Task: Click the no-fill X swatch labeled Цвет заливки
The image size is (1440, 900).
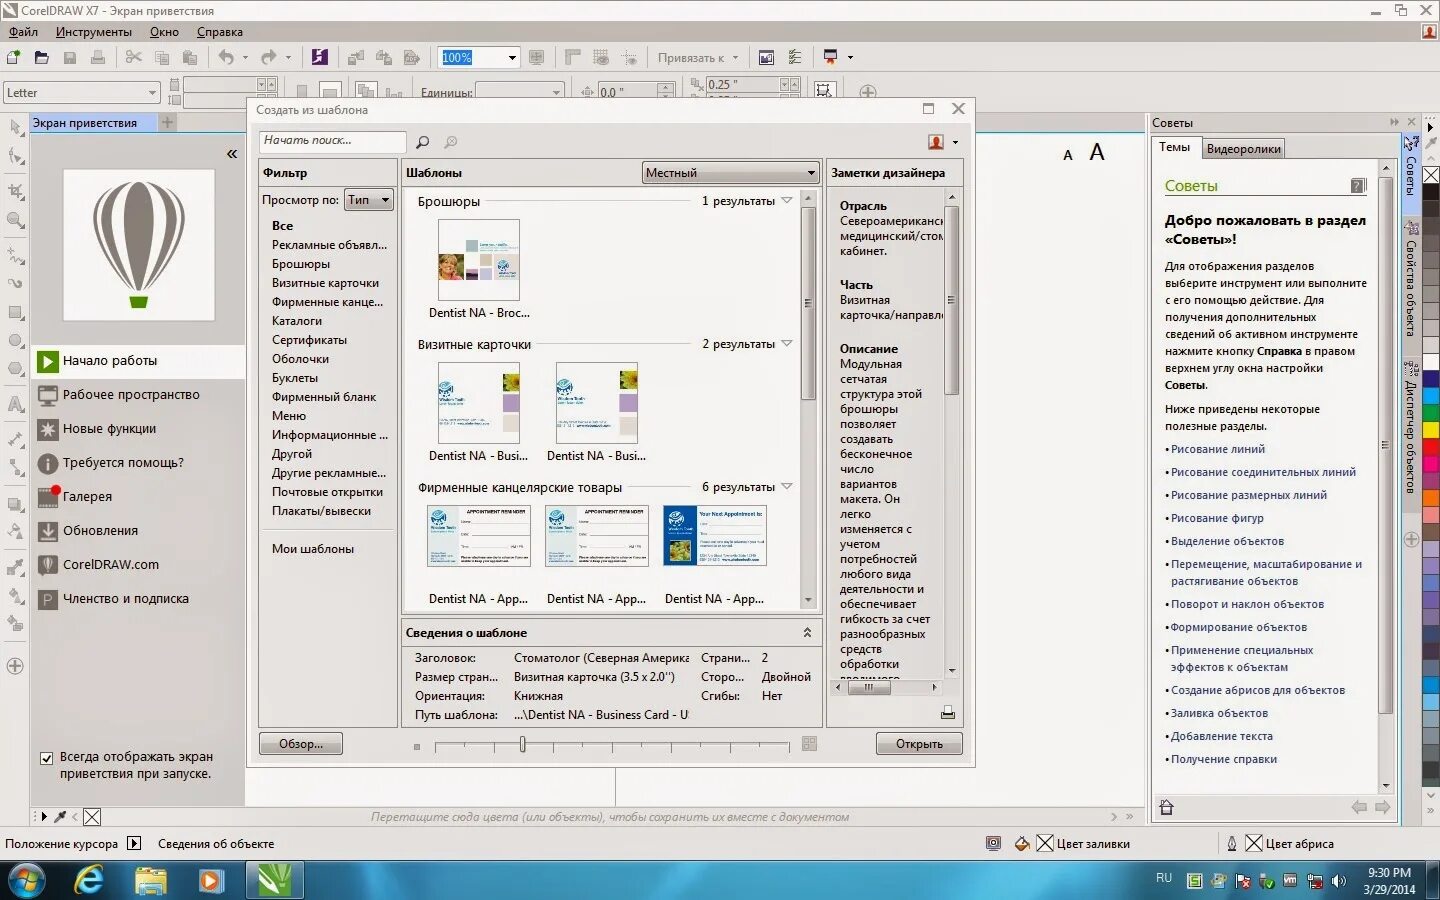Action: 1045,844
